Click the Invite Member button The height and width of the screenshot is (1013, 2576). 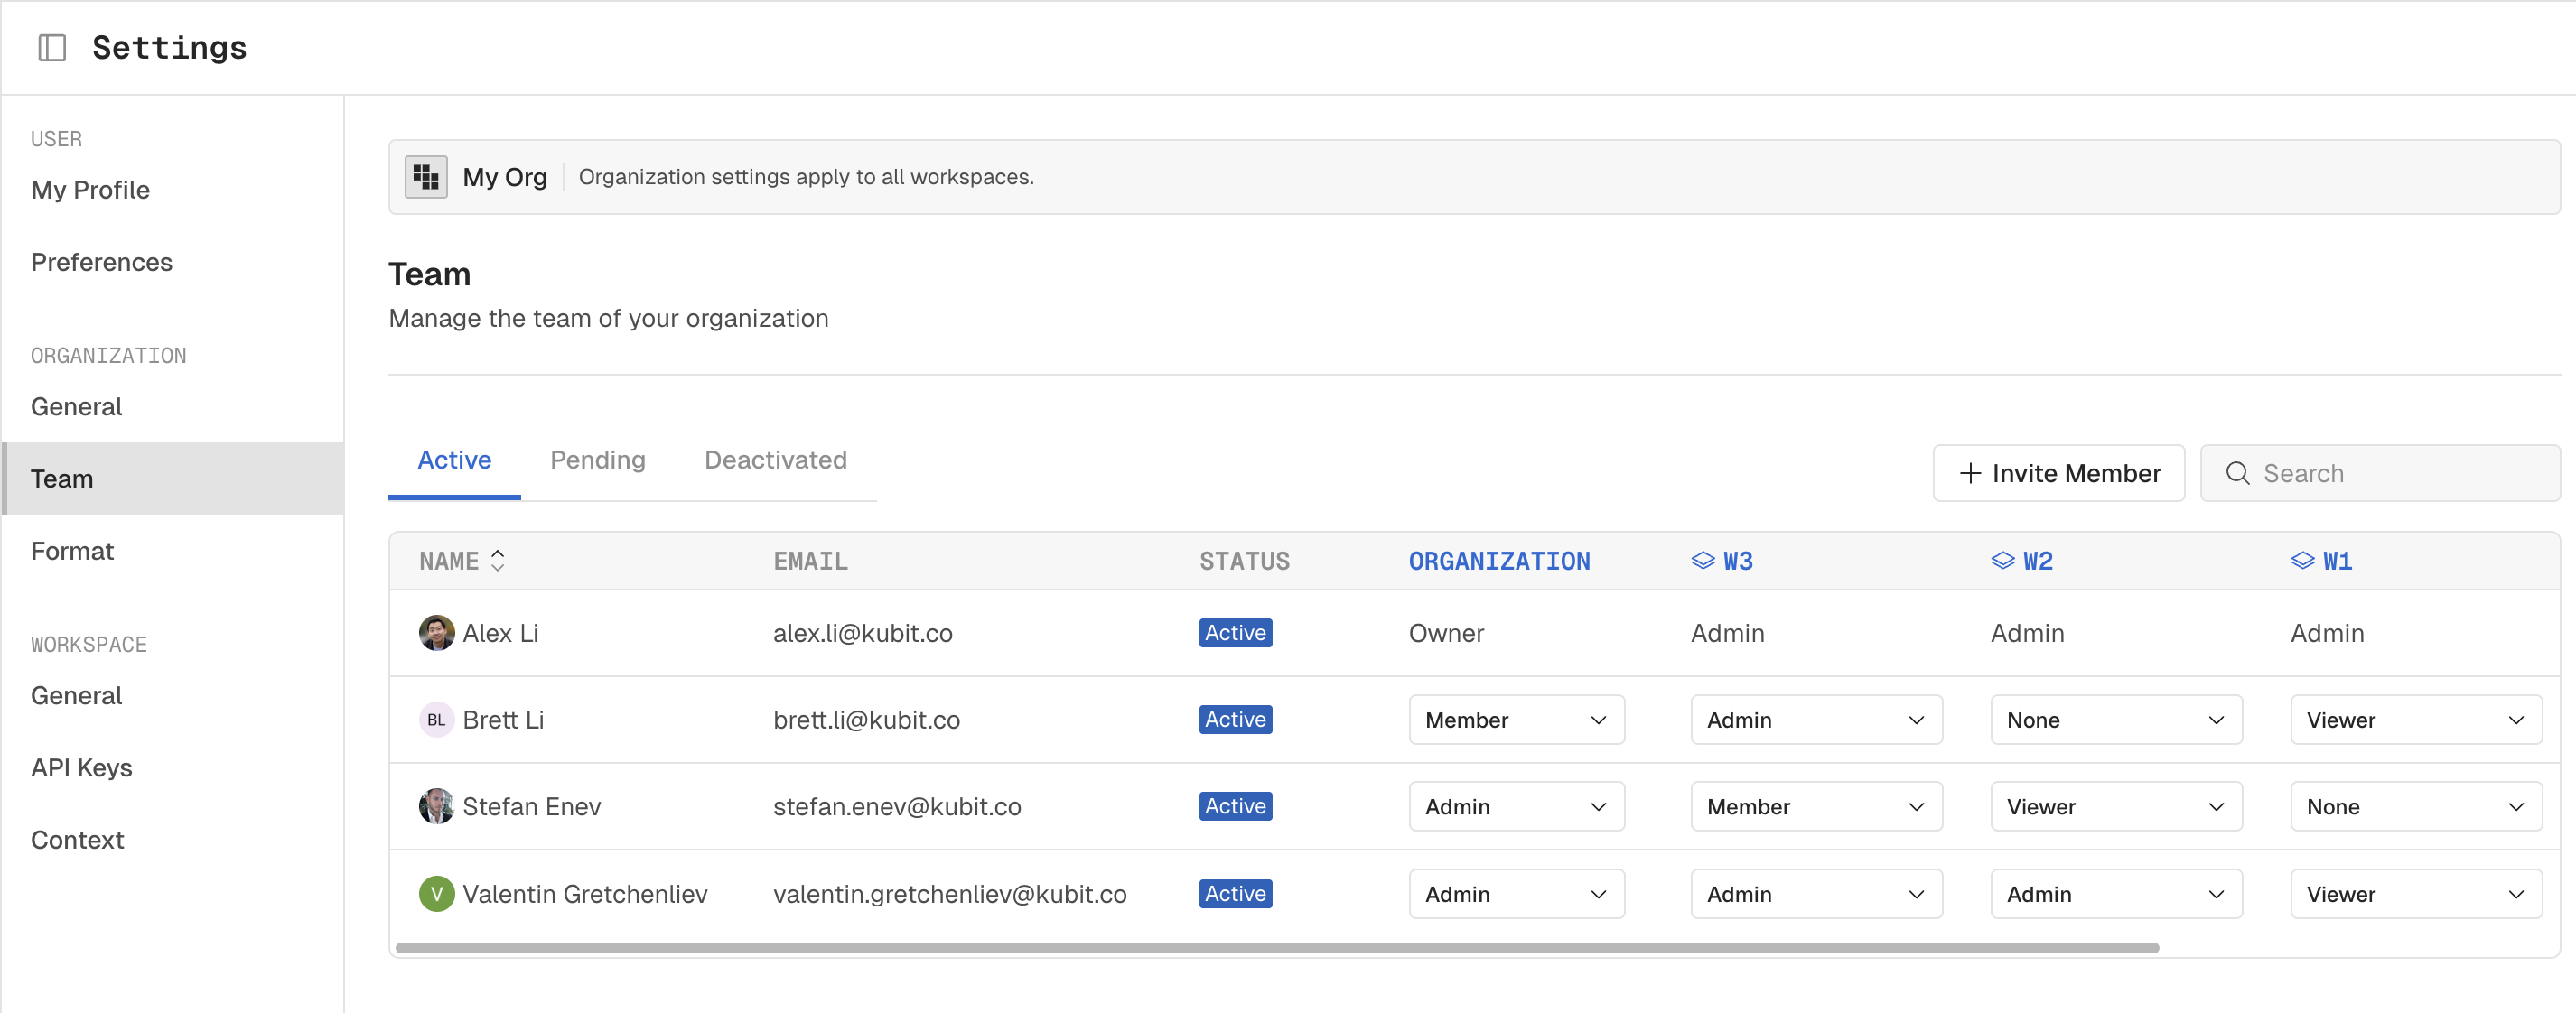pos(2058,473)
